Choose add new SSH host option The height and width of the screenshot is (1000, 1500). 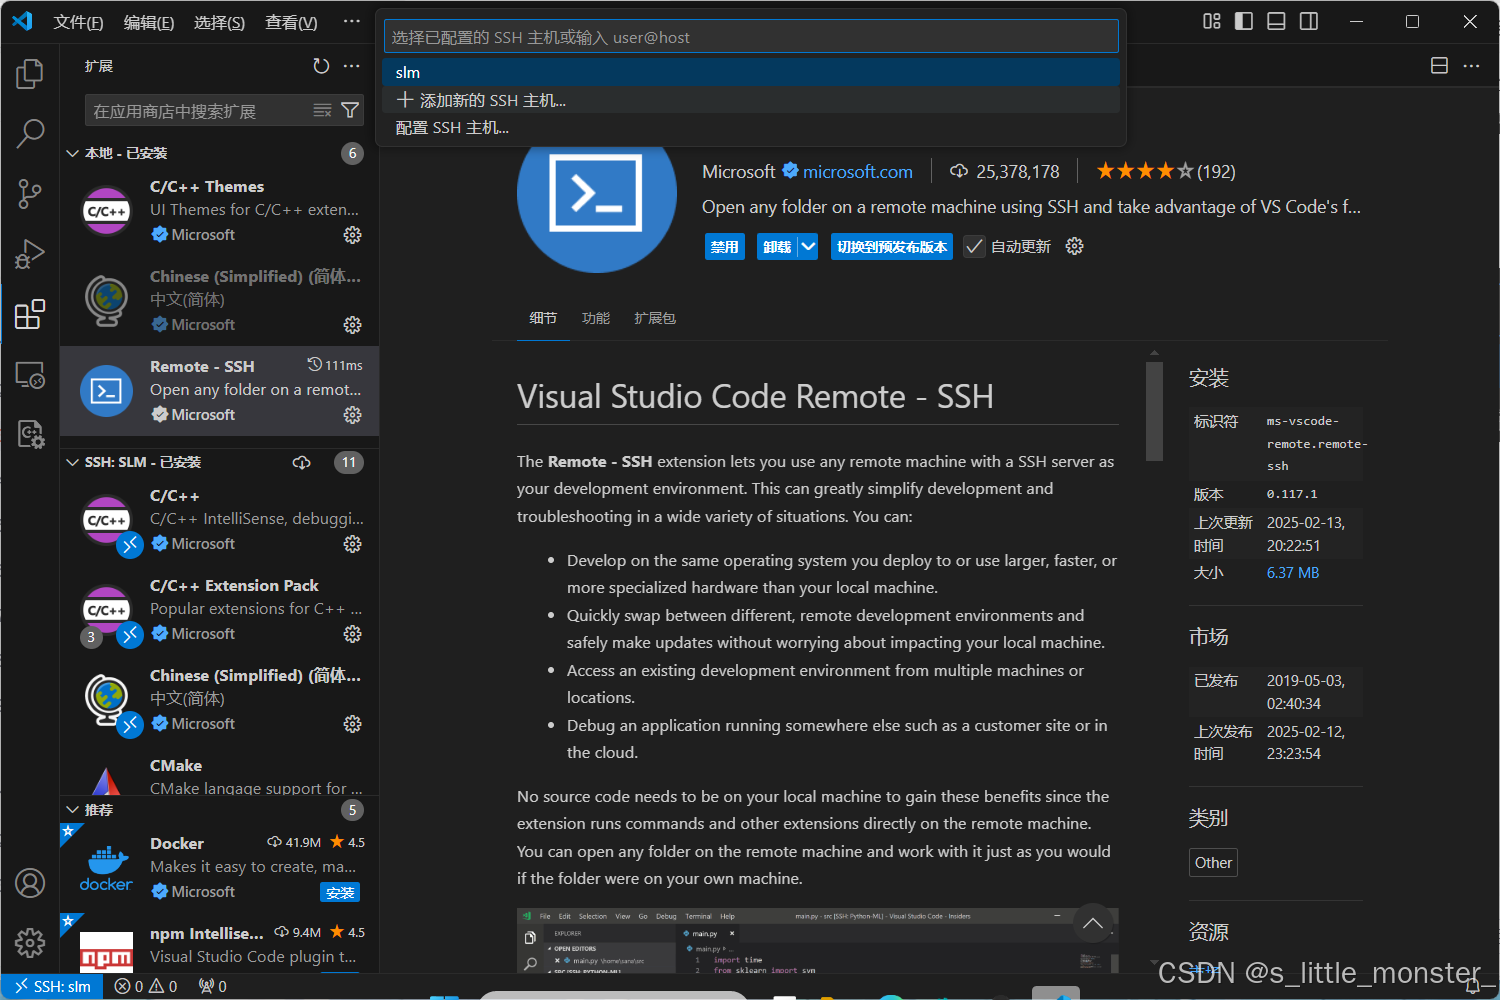(x=751, y=100)
